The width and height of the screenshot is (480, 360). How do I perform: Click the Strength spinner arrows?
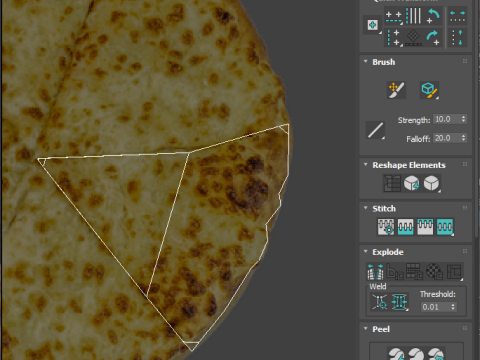click(x=463, y=119)
